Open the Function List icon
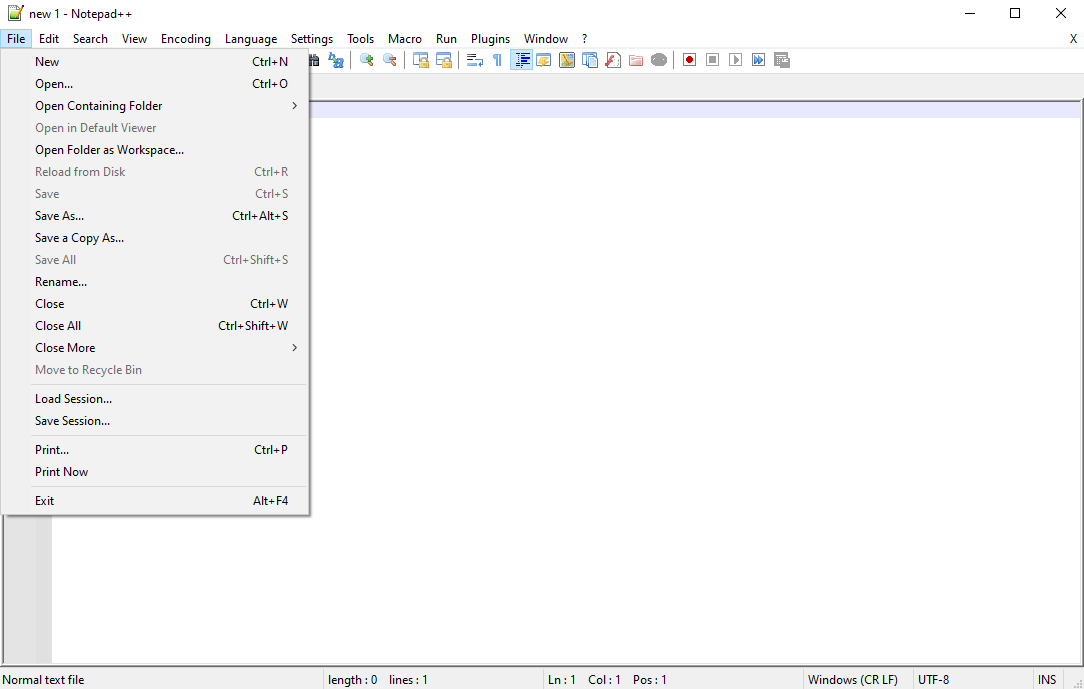The width and height of the screenshot is (1084, 689). coord(613,60)
